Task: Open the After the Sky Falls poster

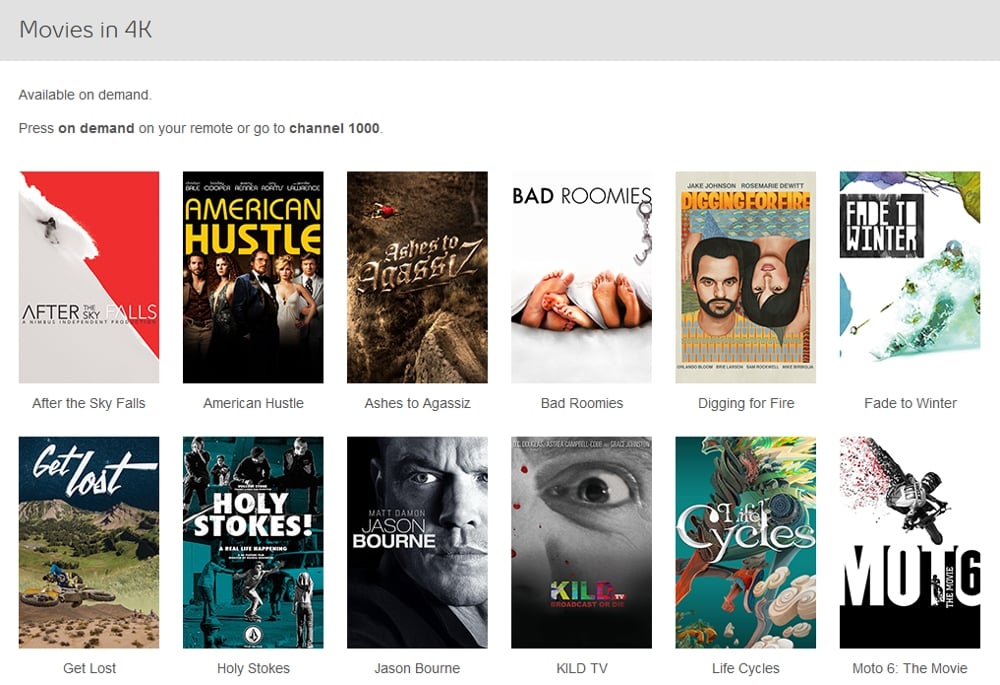Action: pyautogui.click(x=89, y=277)
